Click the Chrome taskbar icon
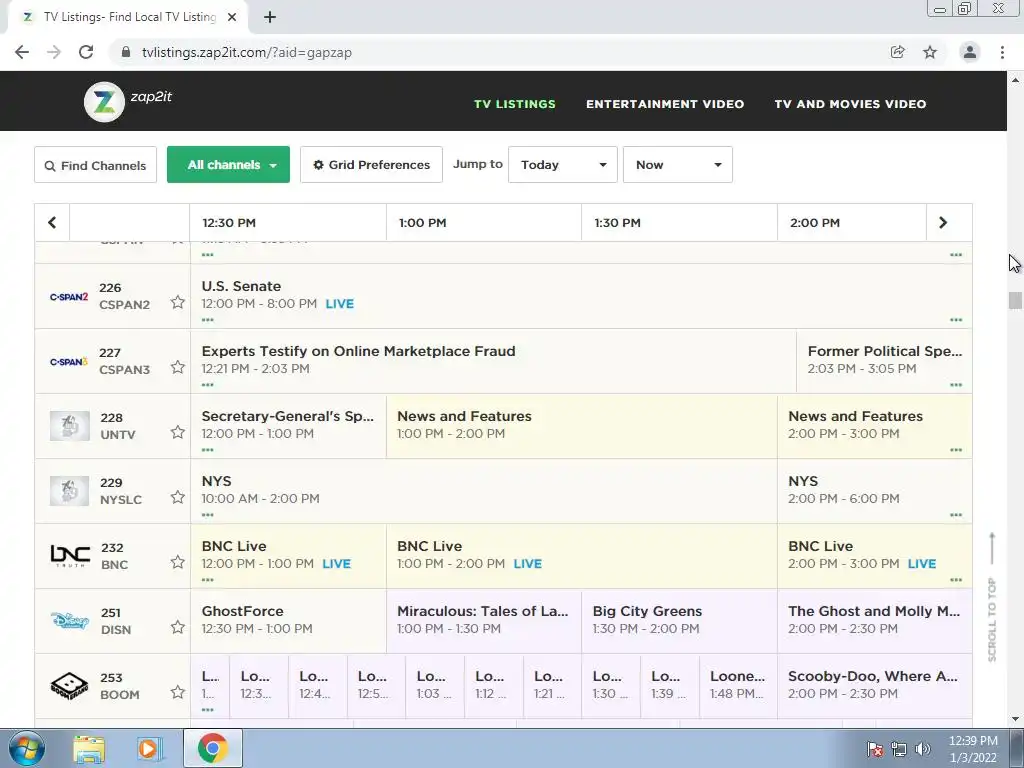 coord(213,748)
